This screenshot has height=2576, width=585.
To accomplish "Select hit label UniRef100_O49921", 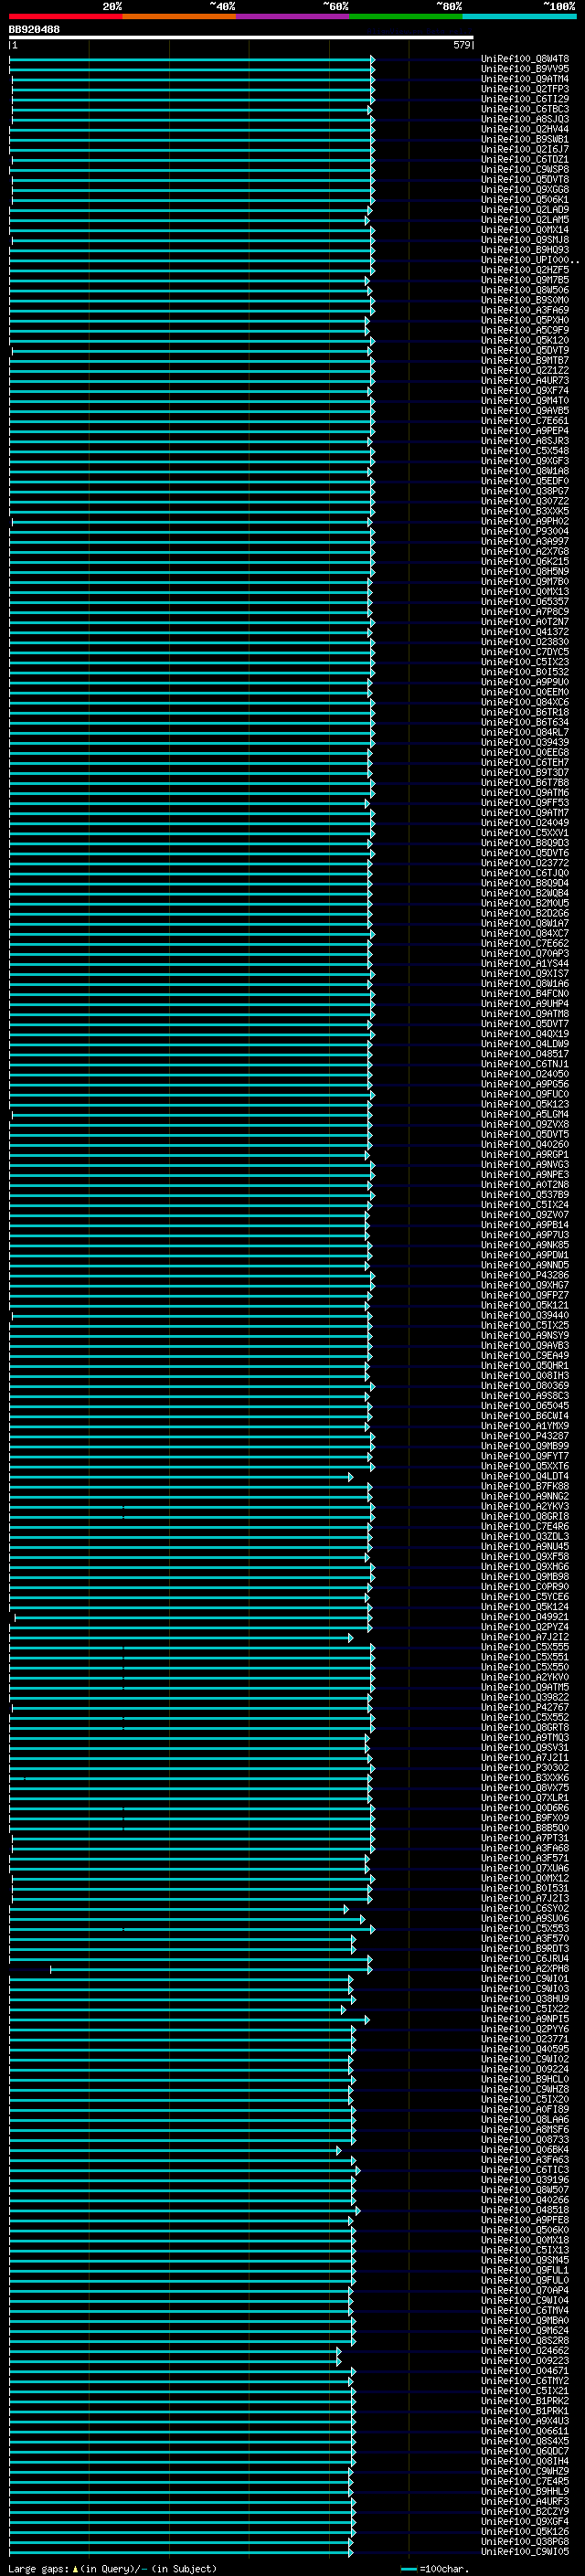I will pyautogui.click(x=525, y=1617).
